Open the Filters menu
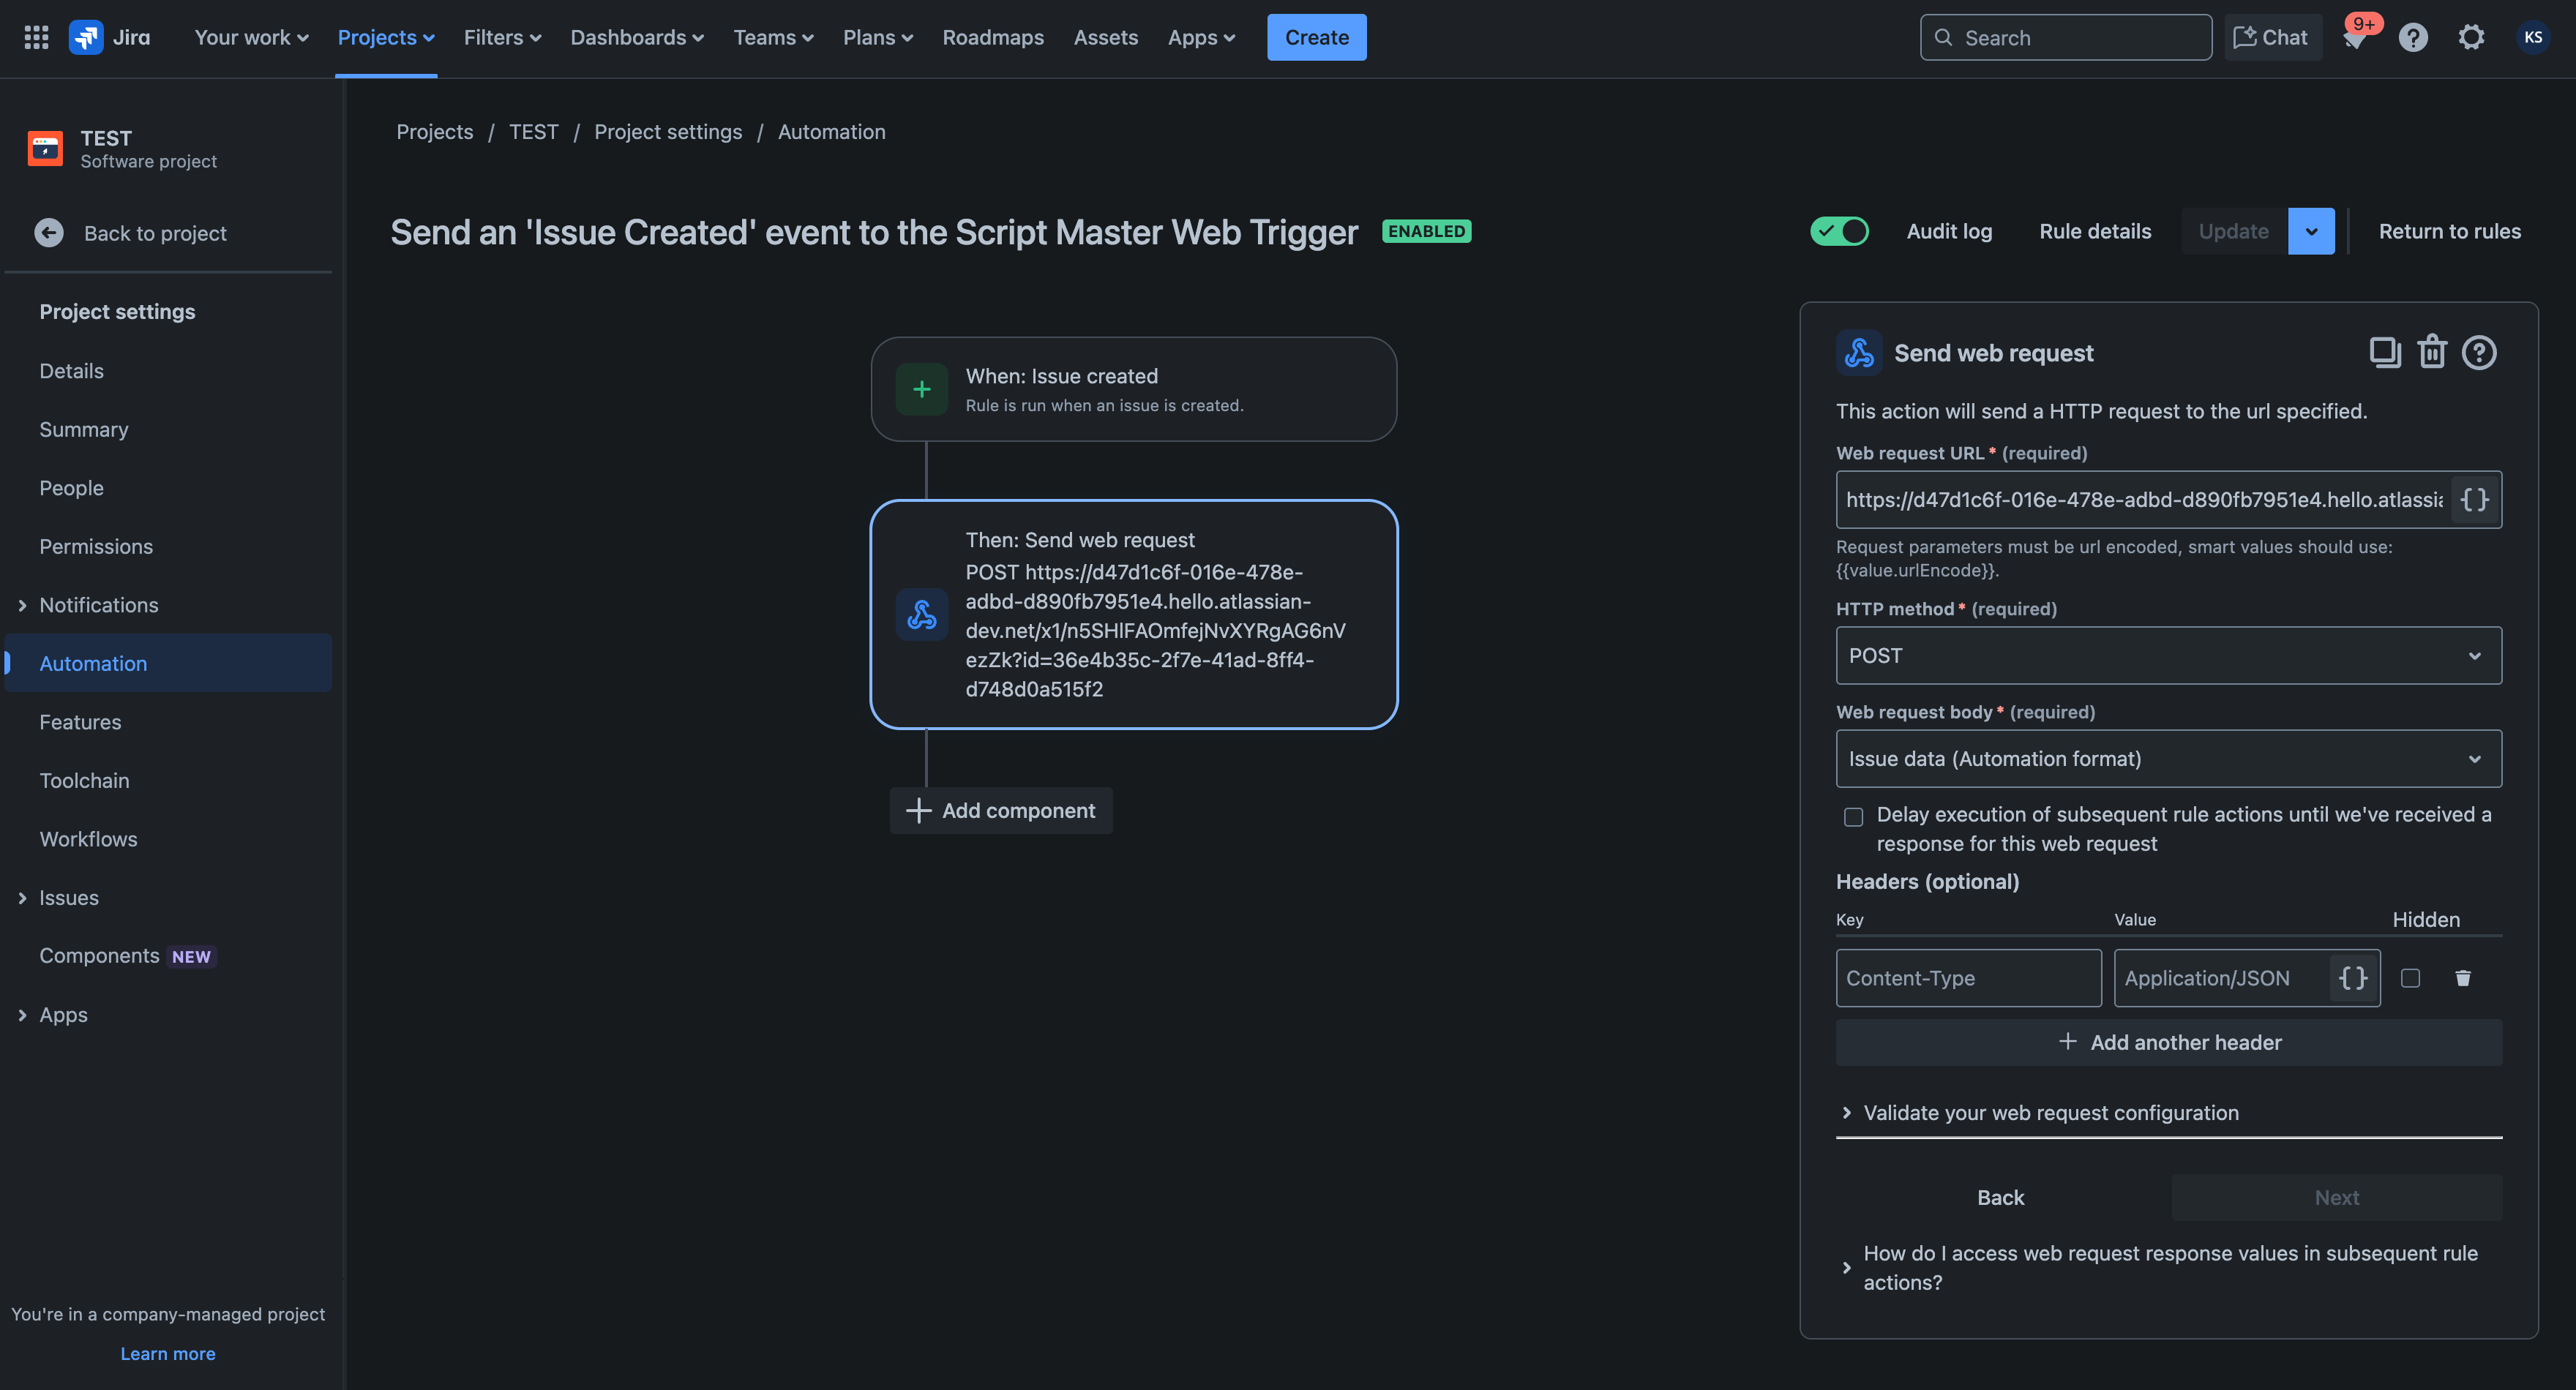This screenshot has width=2576, height=1390. [501, 37]
